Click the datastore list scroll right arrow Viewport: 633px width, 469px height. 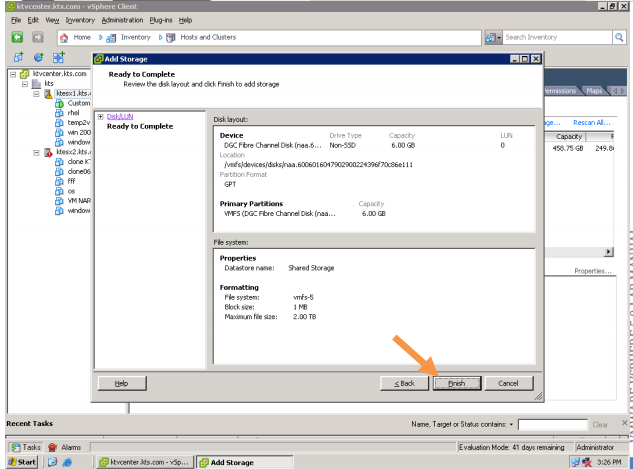pos(608,252)
